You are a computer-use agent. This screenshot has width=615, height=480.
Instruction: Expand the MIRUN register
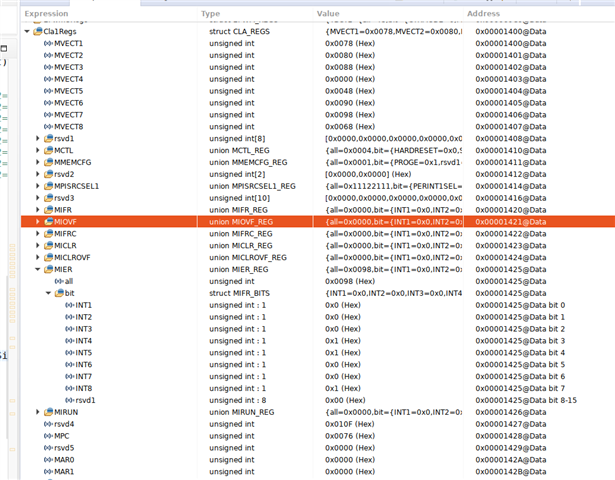[38, 412]
